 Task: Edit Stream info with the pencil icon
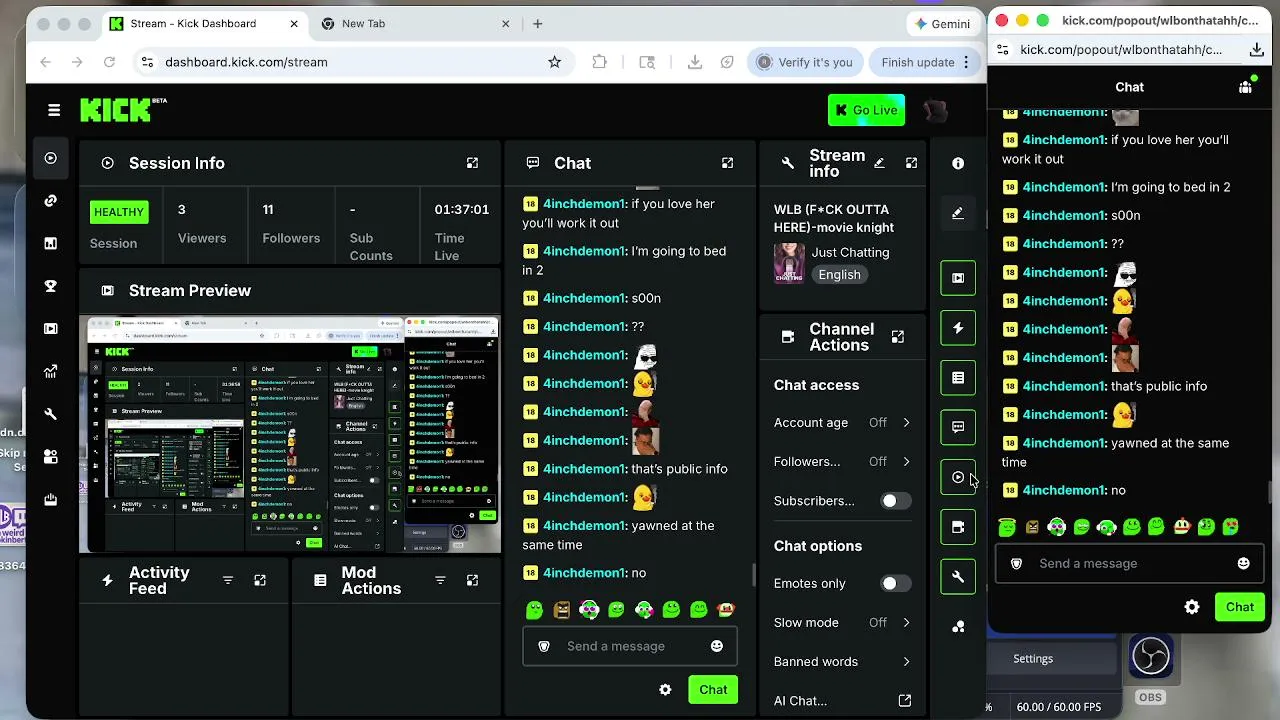(x=879, y=163)
